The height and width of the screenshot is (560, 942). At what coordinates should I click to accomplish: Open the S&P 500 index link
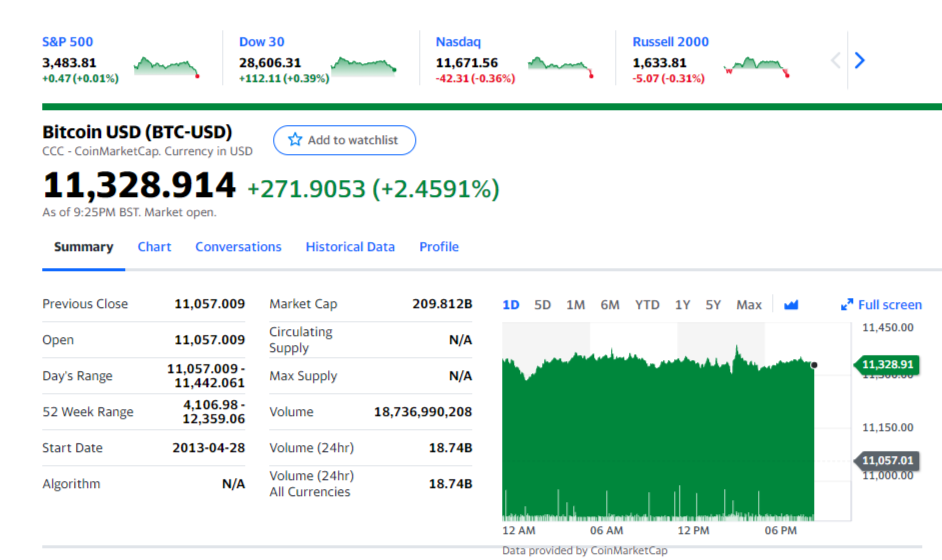coord(67,42)
